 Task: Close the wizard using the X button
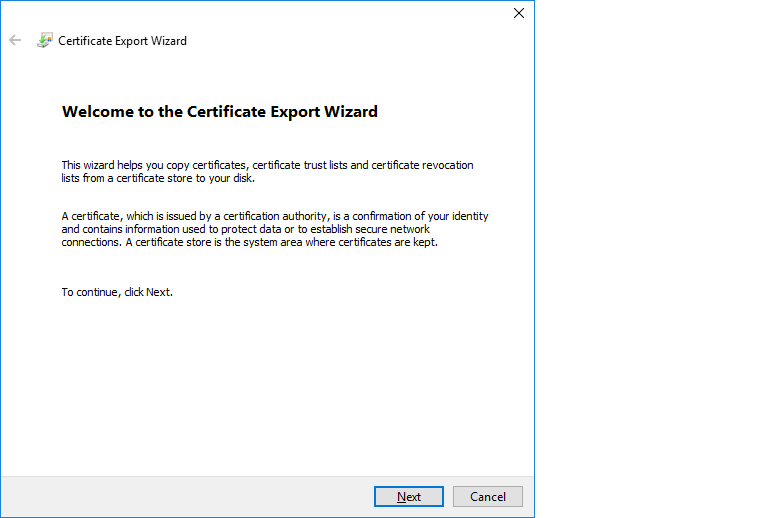[518, 13]
